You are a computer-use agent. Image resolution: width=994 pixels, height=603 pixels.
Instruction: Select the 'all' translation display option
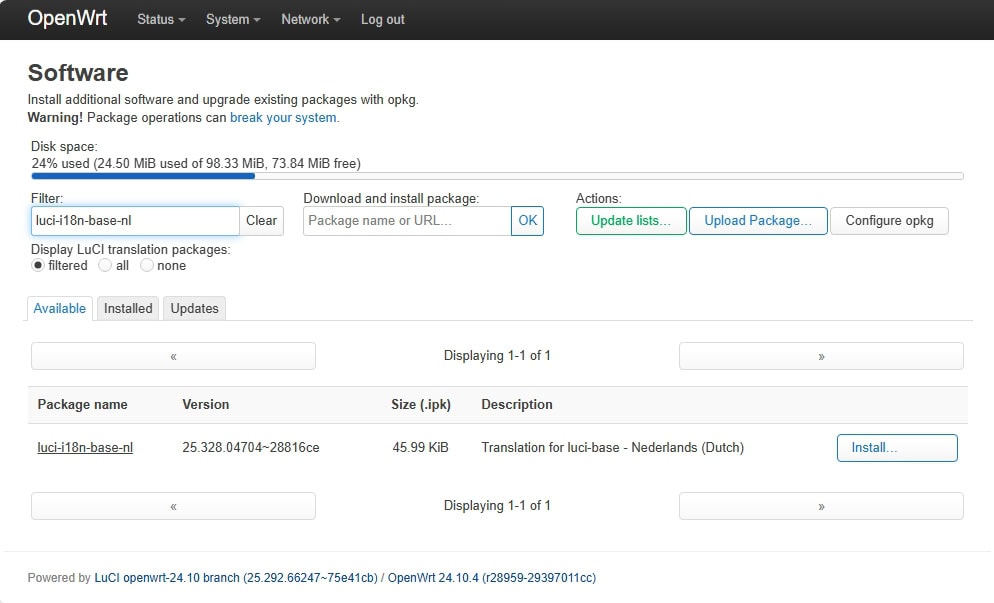point(104,266)
